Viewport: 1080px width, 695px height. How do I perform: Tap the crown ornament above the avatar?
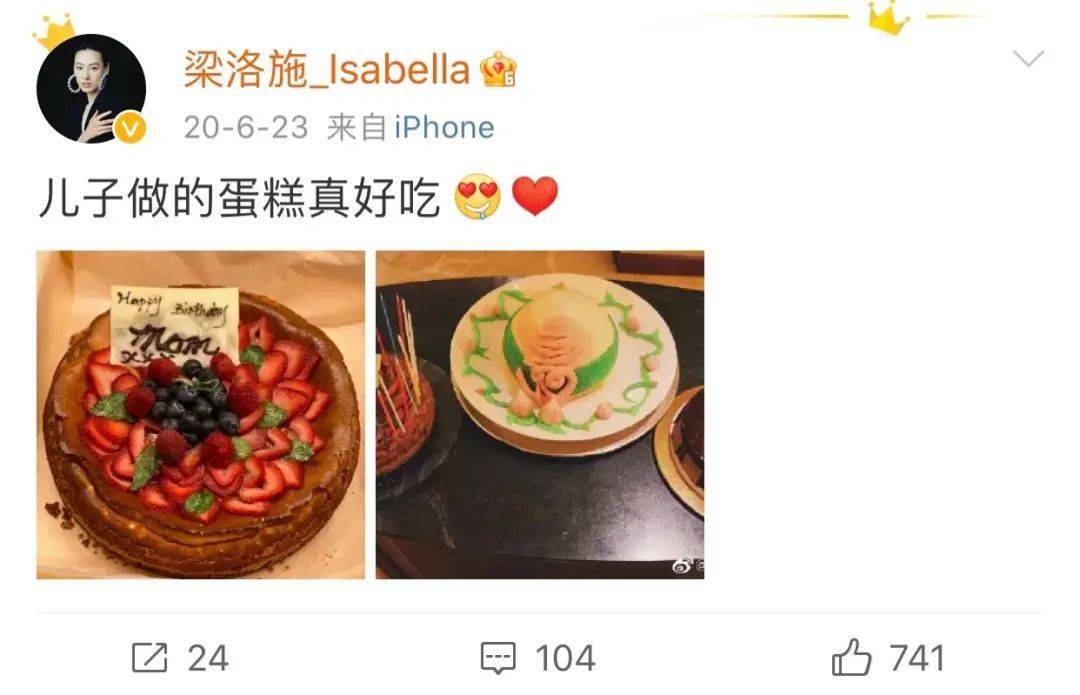(x=54, y=32)
